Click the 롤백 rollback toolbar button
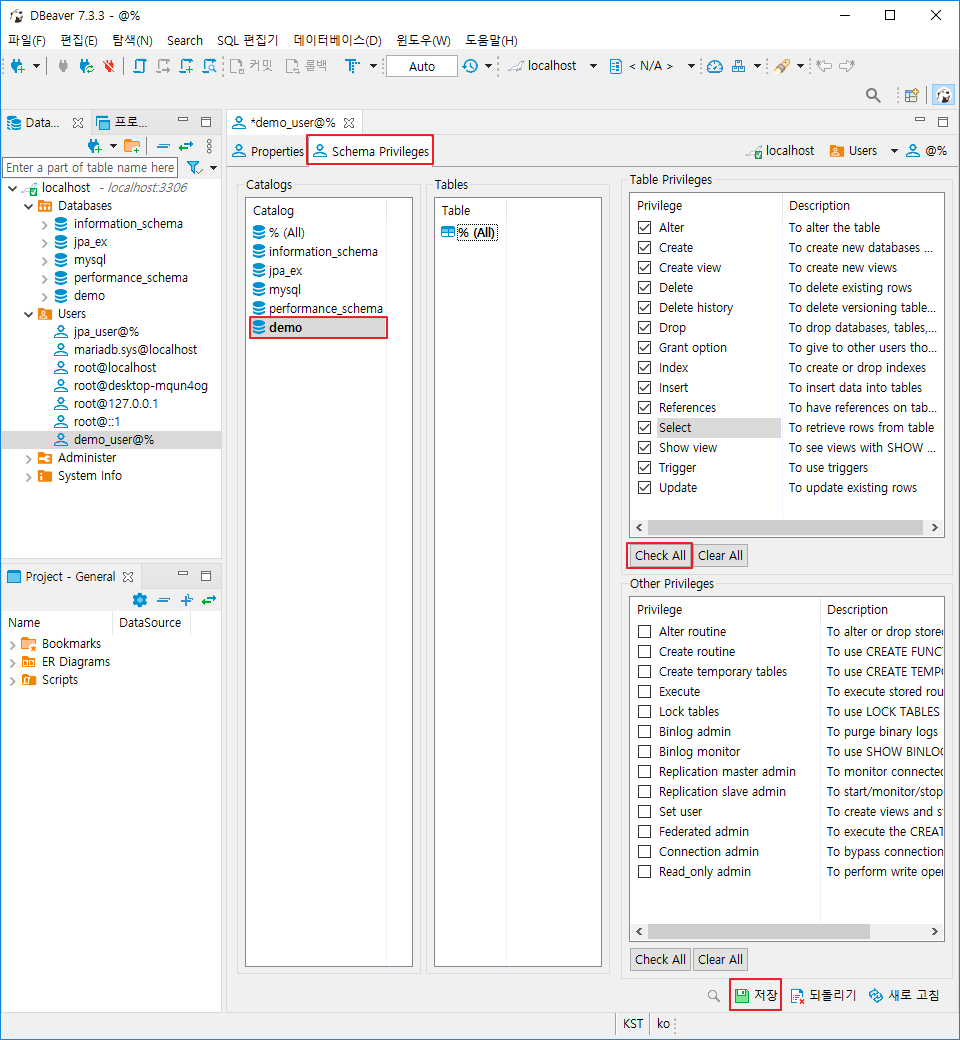This screenshot has width=960, height=1040. point(307,66)
